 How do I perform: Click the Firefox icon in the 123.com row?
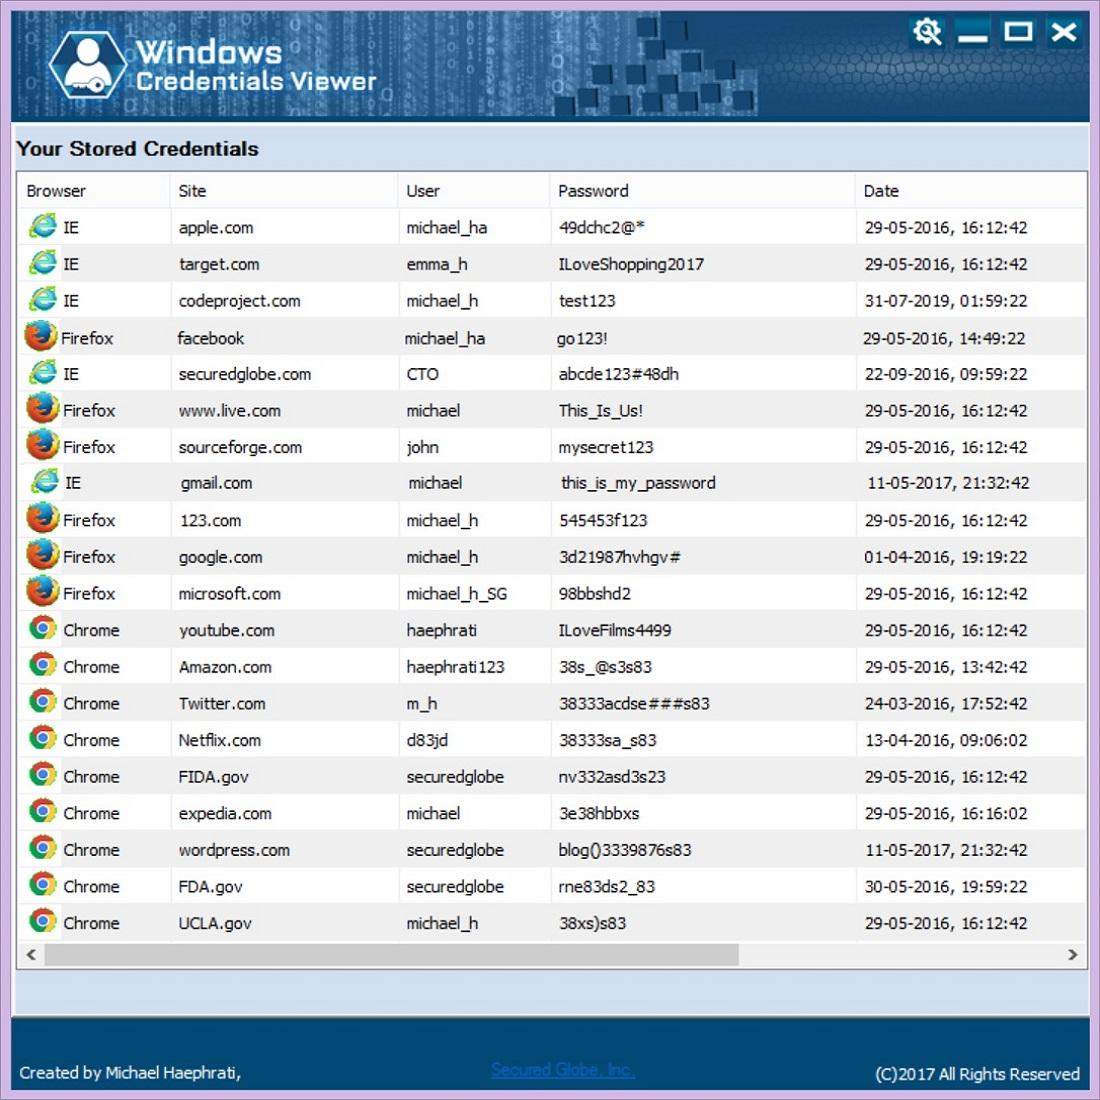click(43, 519)
